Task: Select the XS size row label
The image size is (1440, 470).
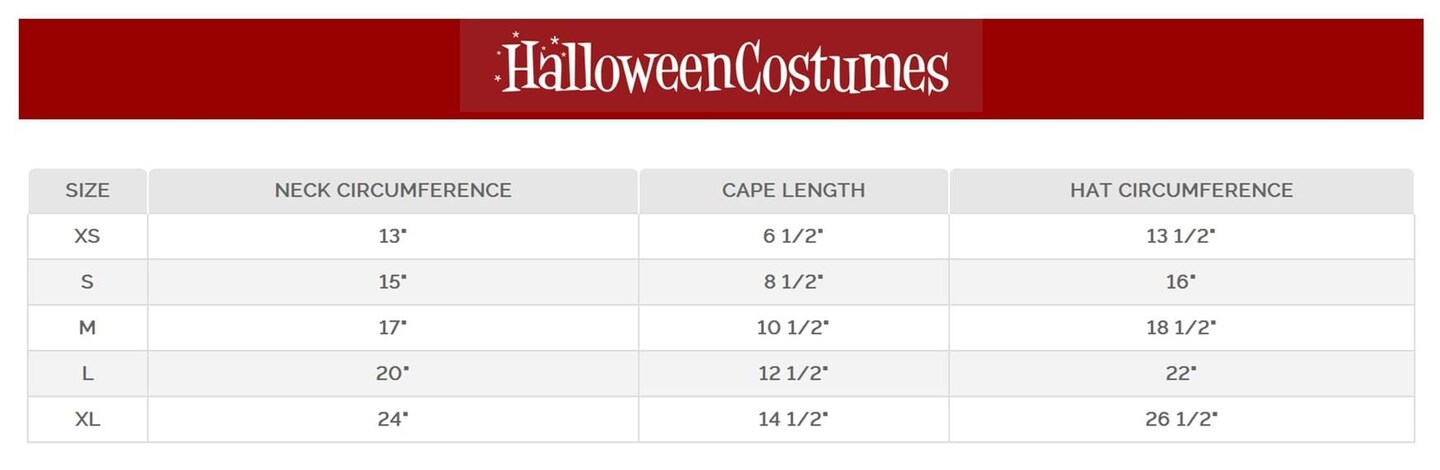Action: 88,236
